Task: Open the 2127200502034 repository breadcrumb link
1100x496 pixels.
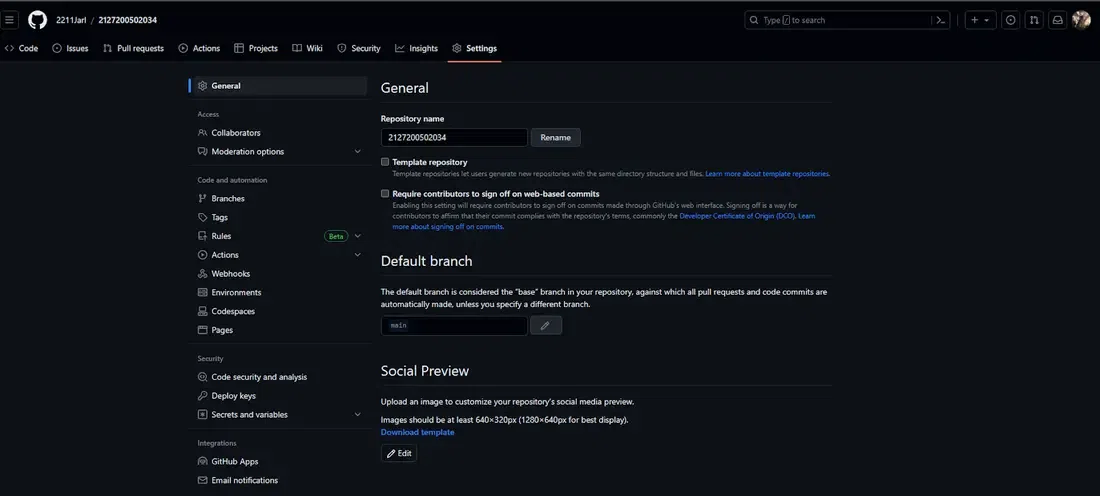Action: point(128,20)
